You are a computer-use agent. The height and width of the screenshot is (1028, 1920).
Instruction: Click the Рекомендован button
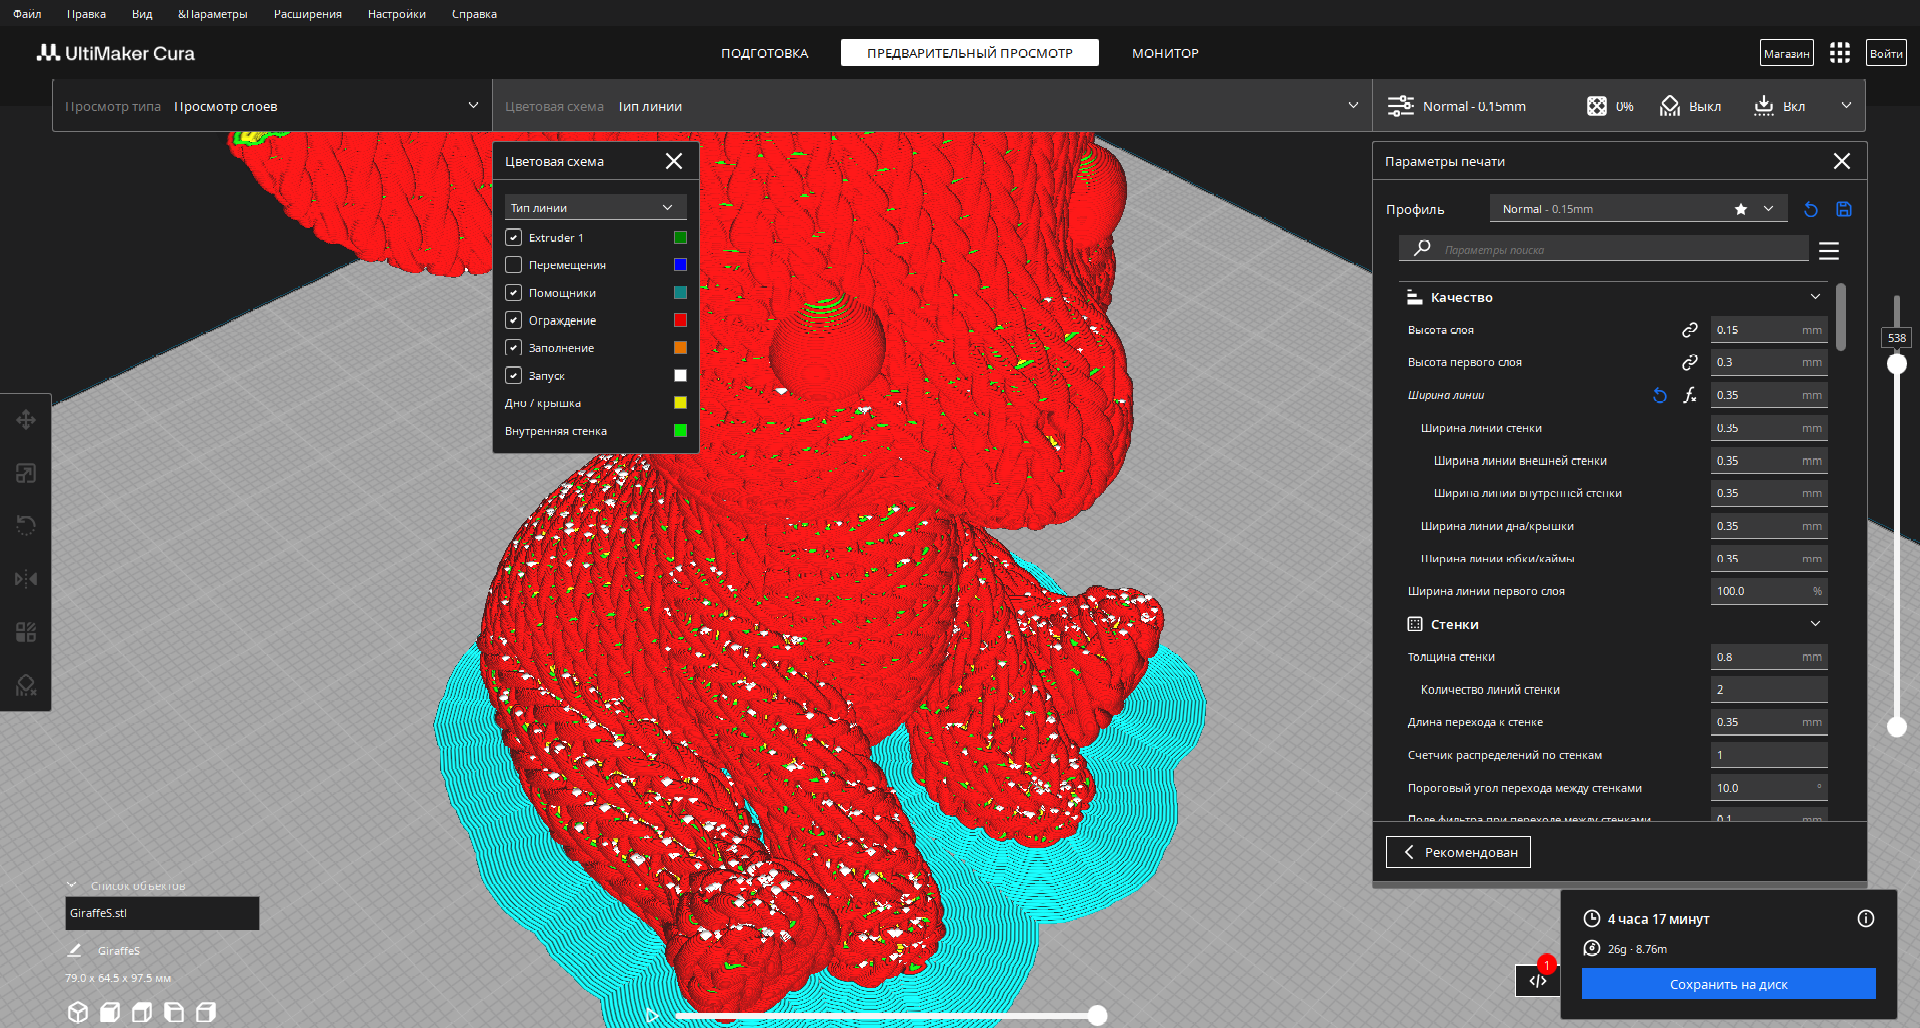point(1458,852)
